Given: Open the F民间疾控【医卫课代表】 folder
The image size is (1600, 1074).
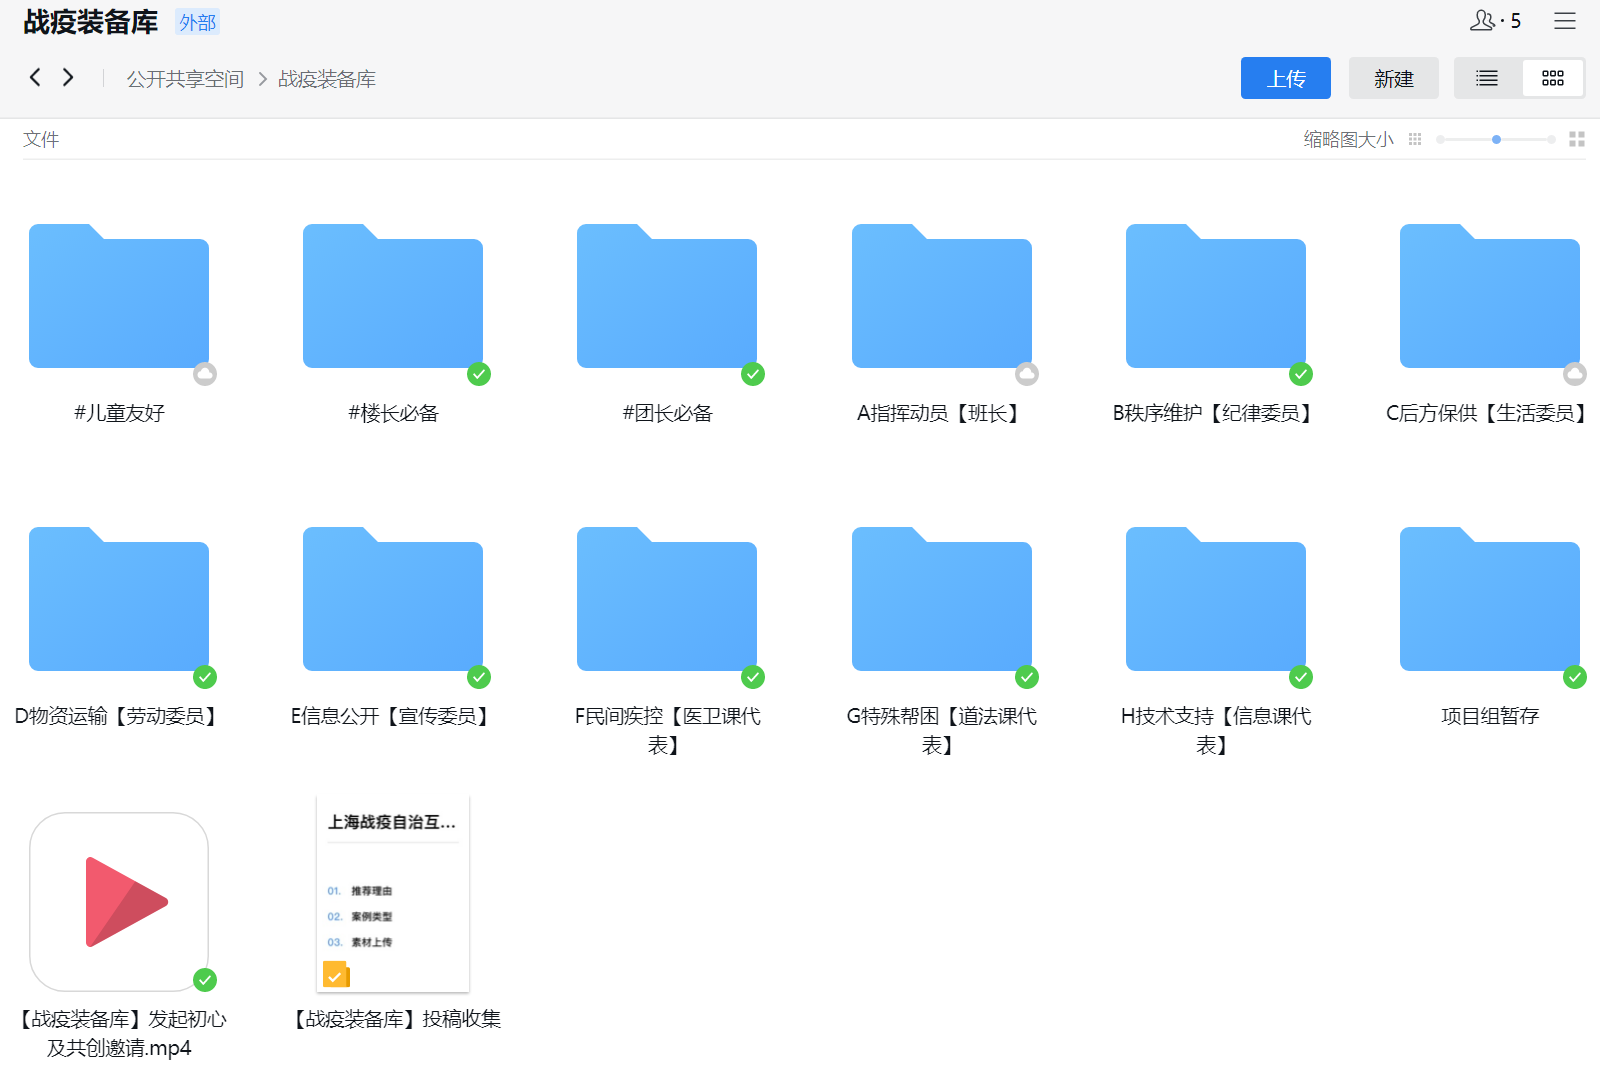Looking at the screenshot, I should click(667, 599).
